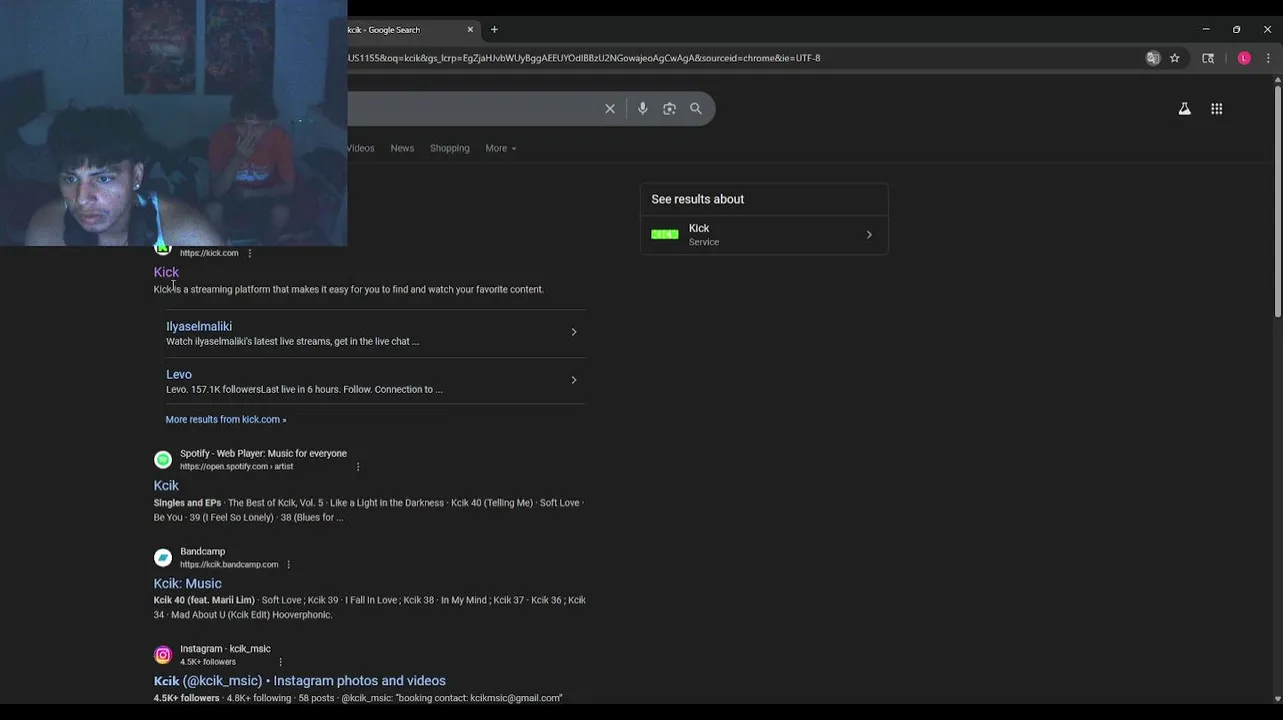
Task: Open the Kcik Spotify result title
Action: tap(166, 485)
